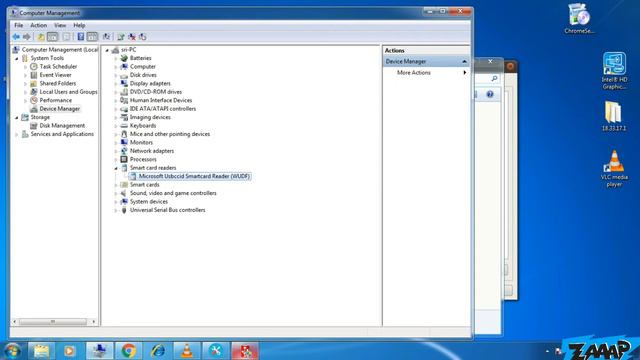Go back using the blue Back arrow
Image resolution: width=640 pixels, height=360 pixels.
(16, 37)
